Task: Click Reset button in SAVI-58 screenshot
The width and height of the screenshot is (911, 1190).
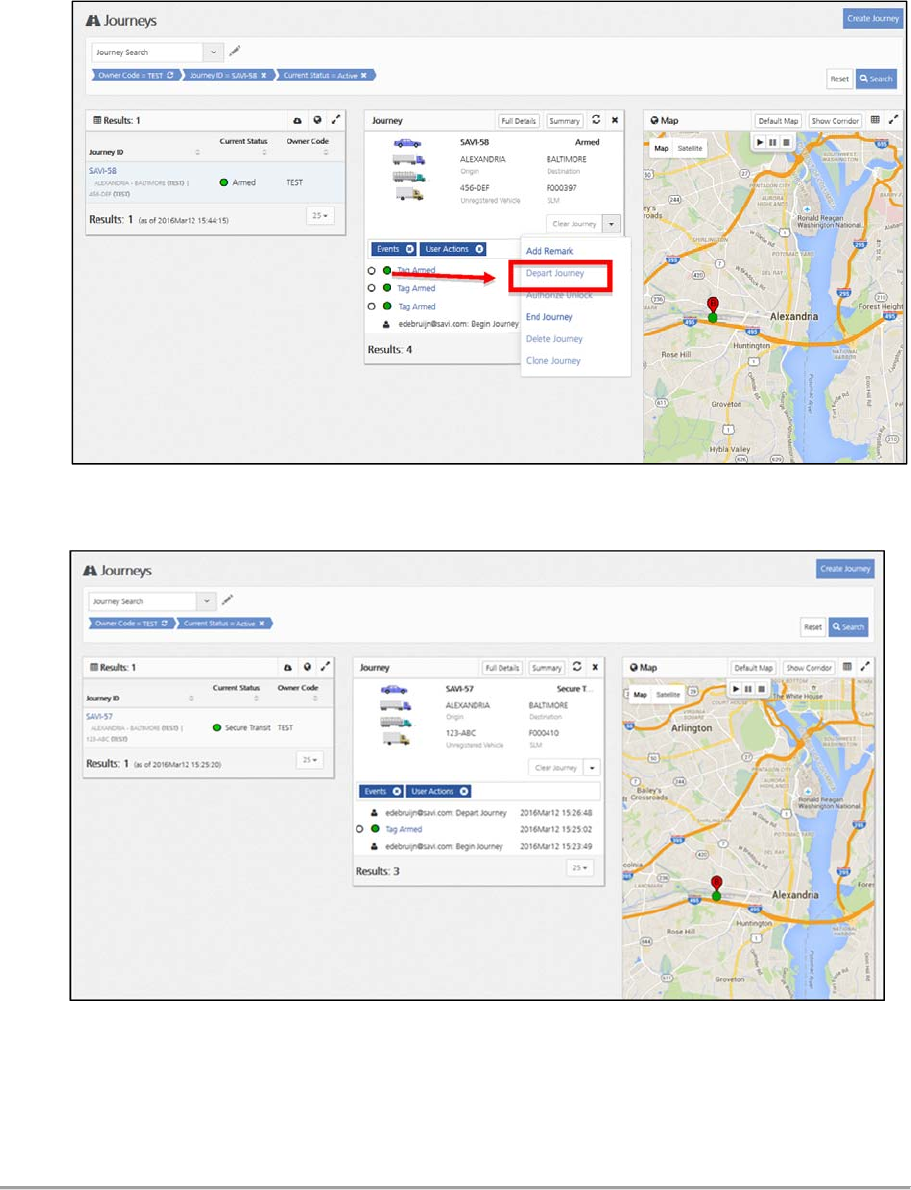Action: coord(839,78)
